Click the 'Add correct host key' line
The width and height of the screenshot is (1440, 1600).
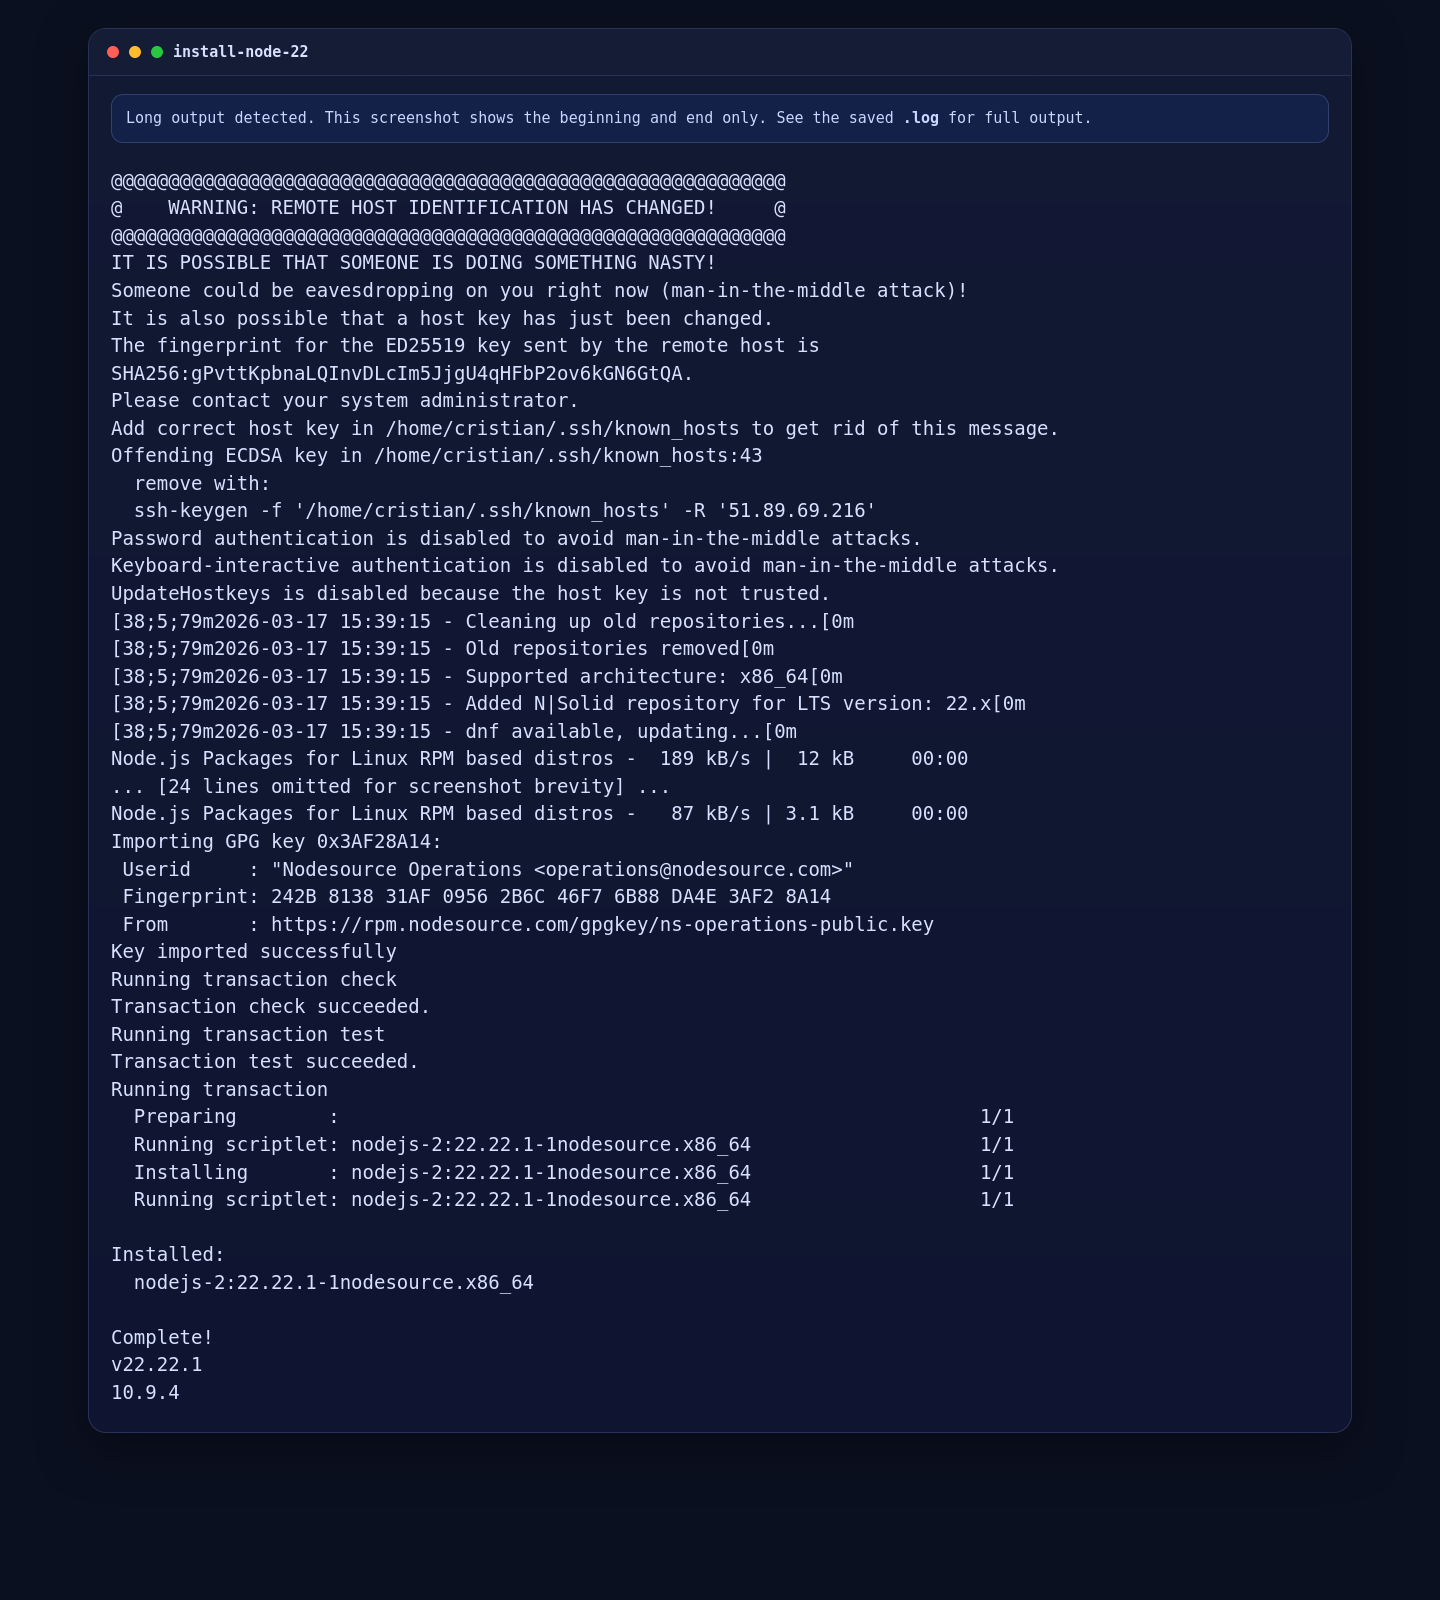pos(585,429)
